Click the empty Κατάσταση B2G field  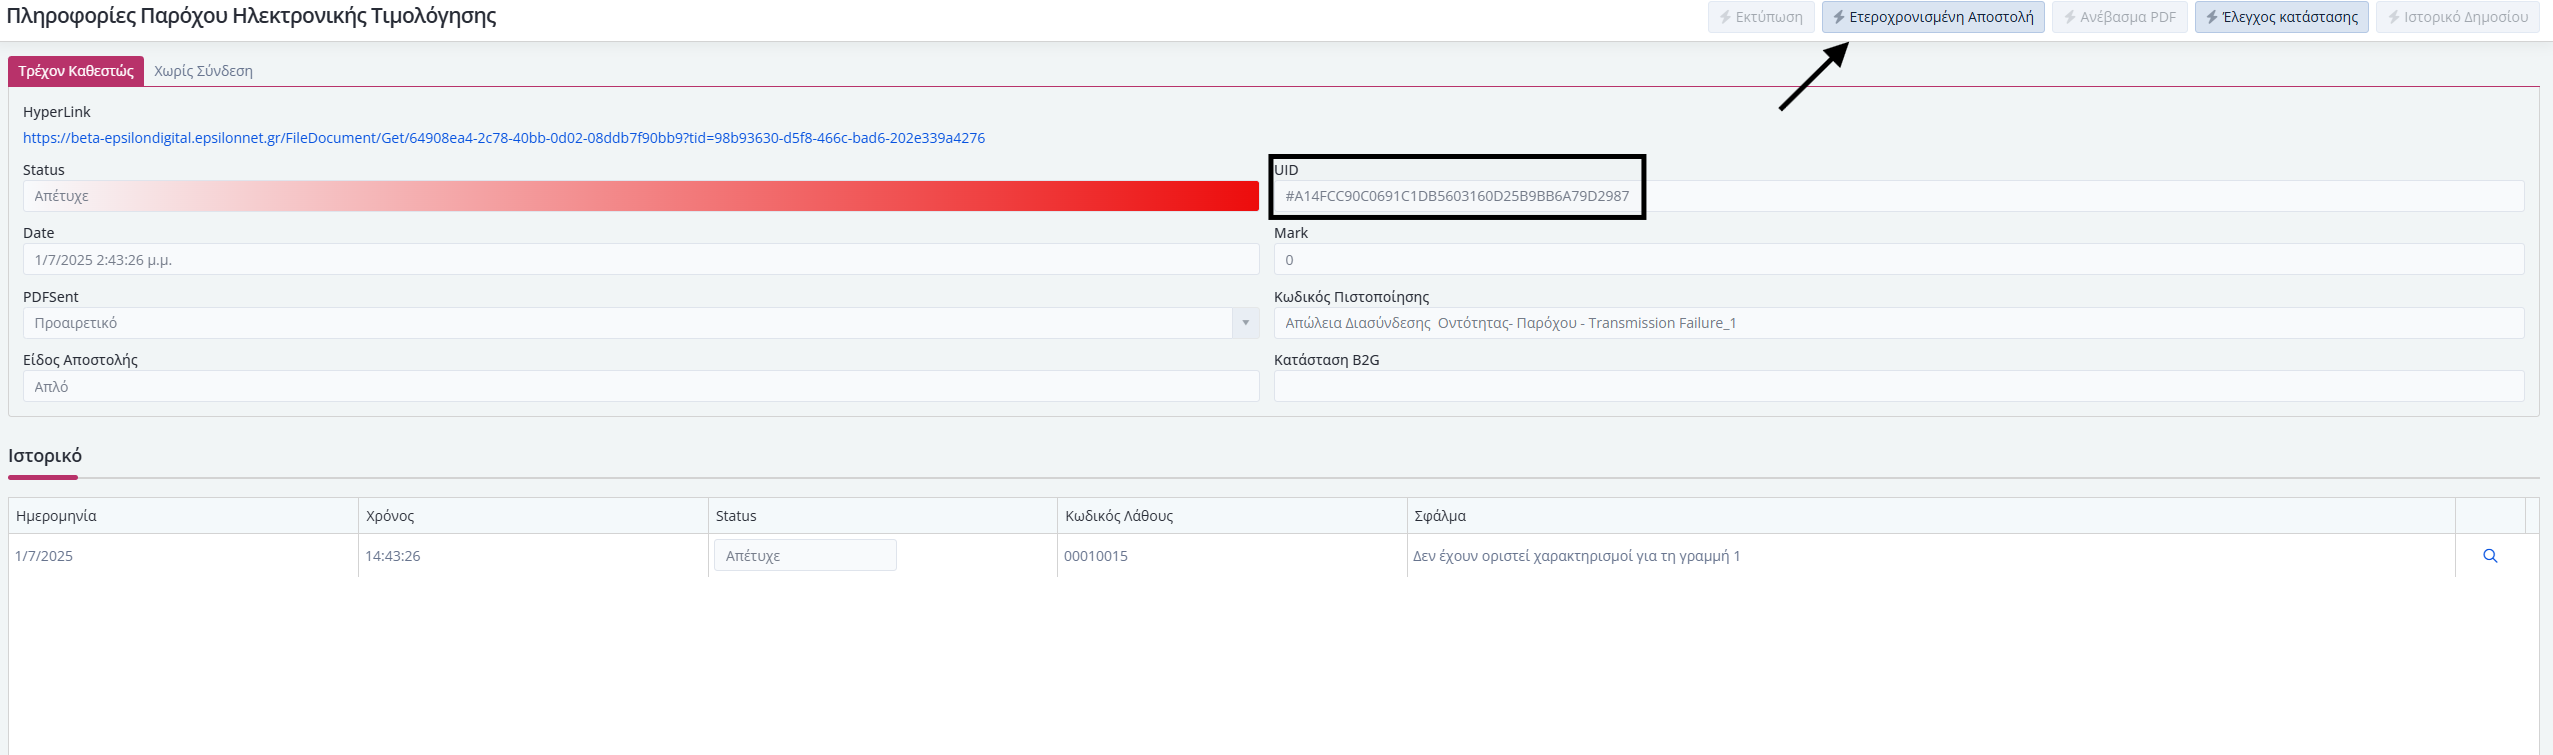[1899, 387]
